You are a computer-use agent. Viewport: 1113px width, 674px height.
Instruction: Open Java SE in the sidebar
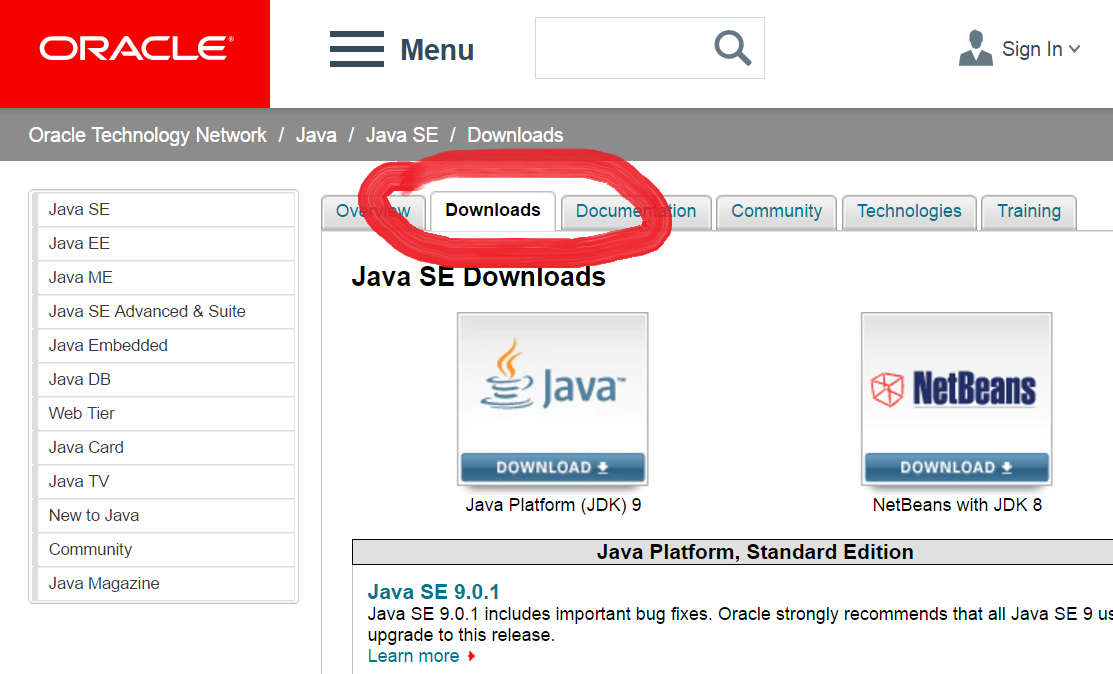tap(164, 209)
